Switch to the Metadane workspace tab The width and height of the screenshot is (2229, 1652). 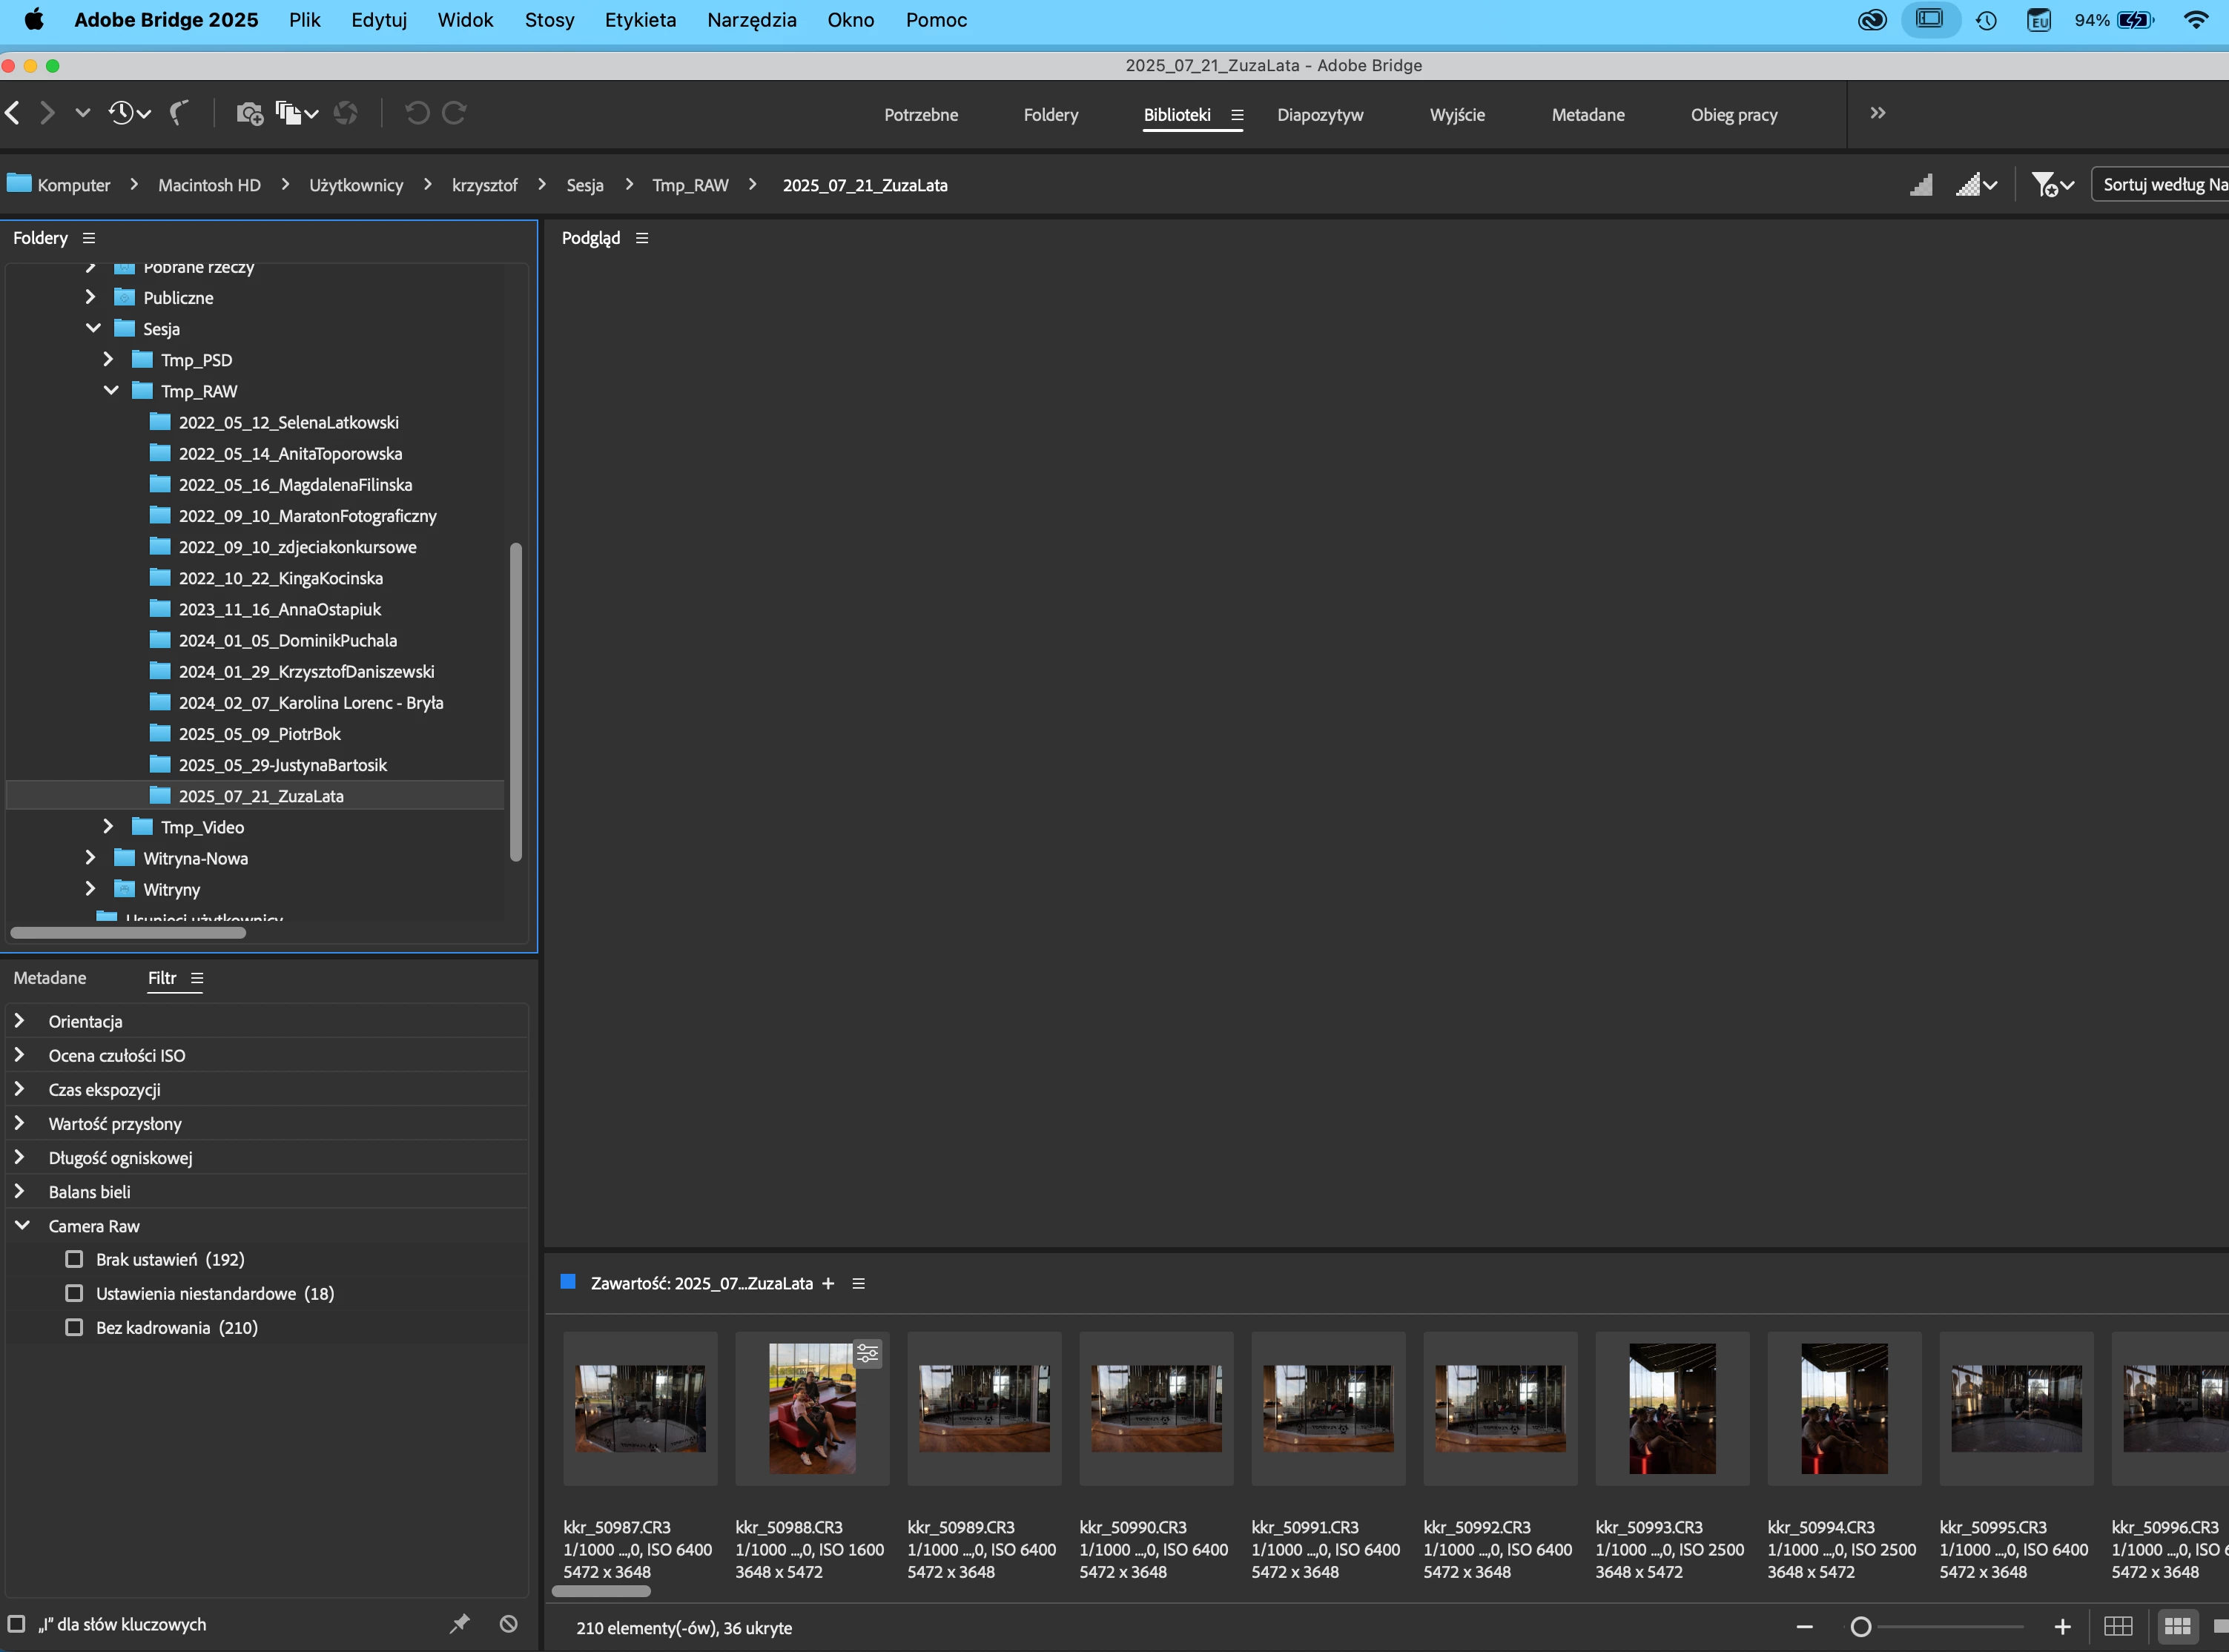[1587, 115]
